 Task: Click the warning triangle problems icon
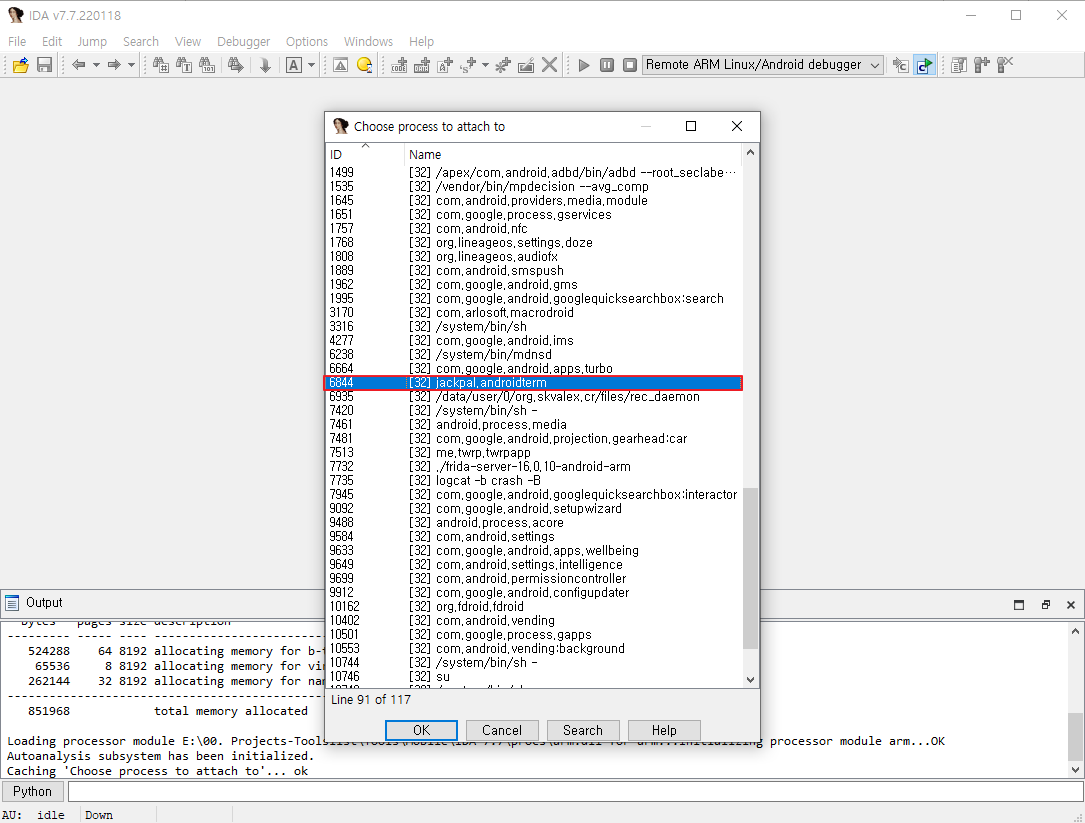pyautogui.click(x=340, y=65)
